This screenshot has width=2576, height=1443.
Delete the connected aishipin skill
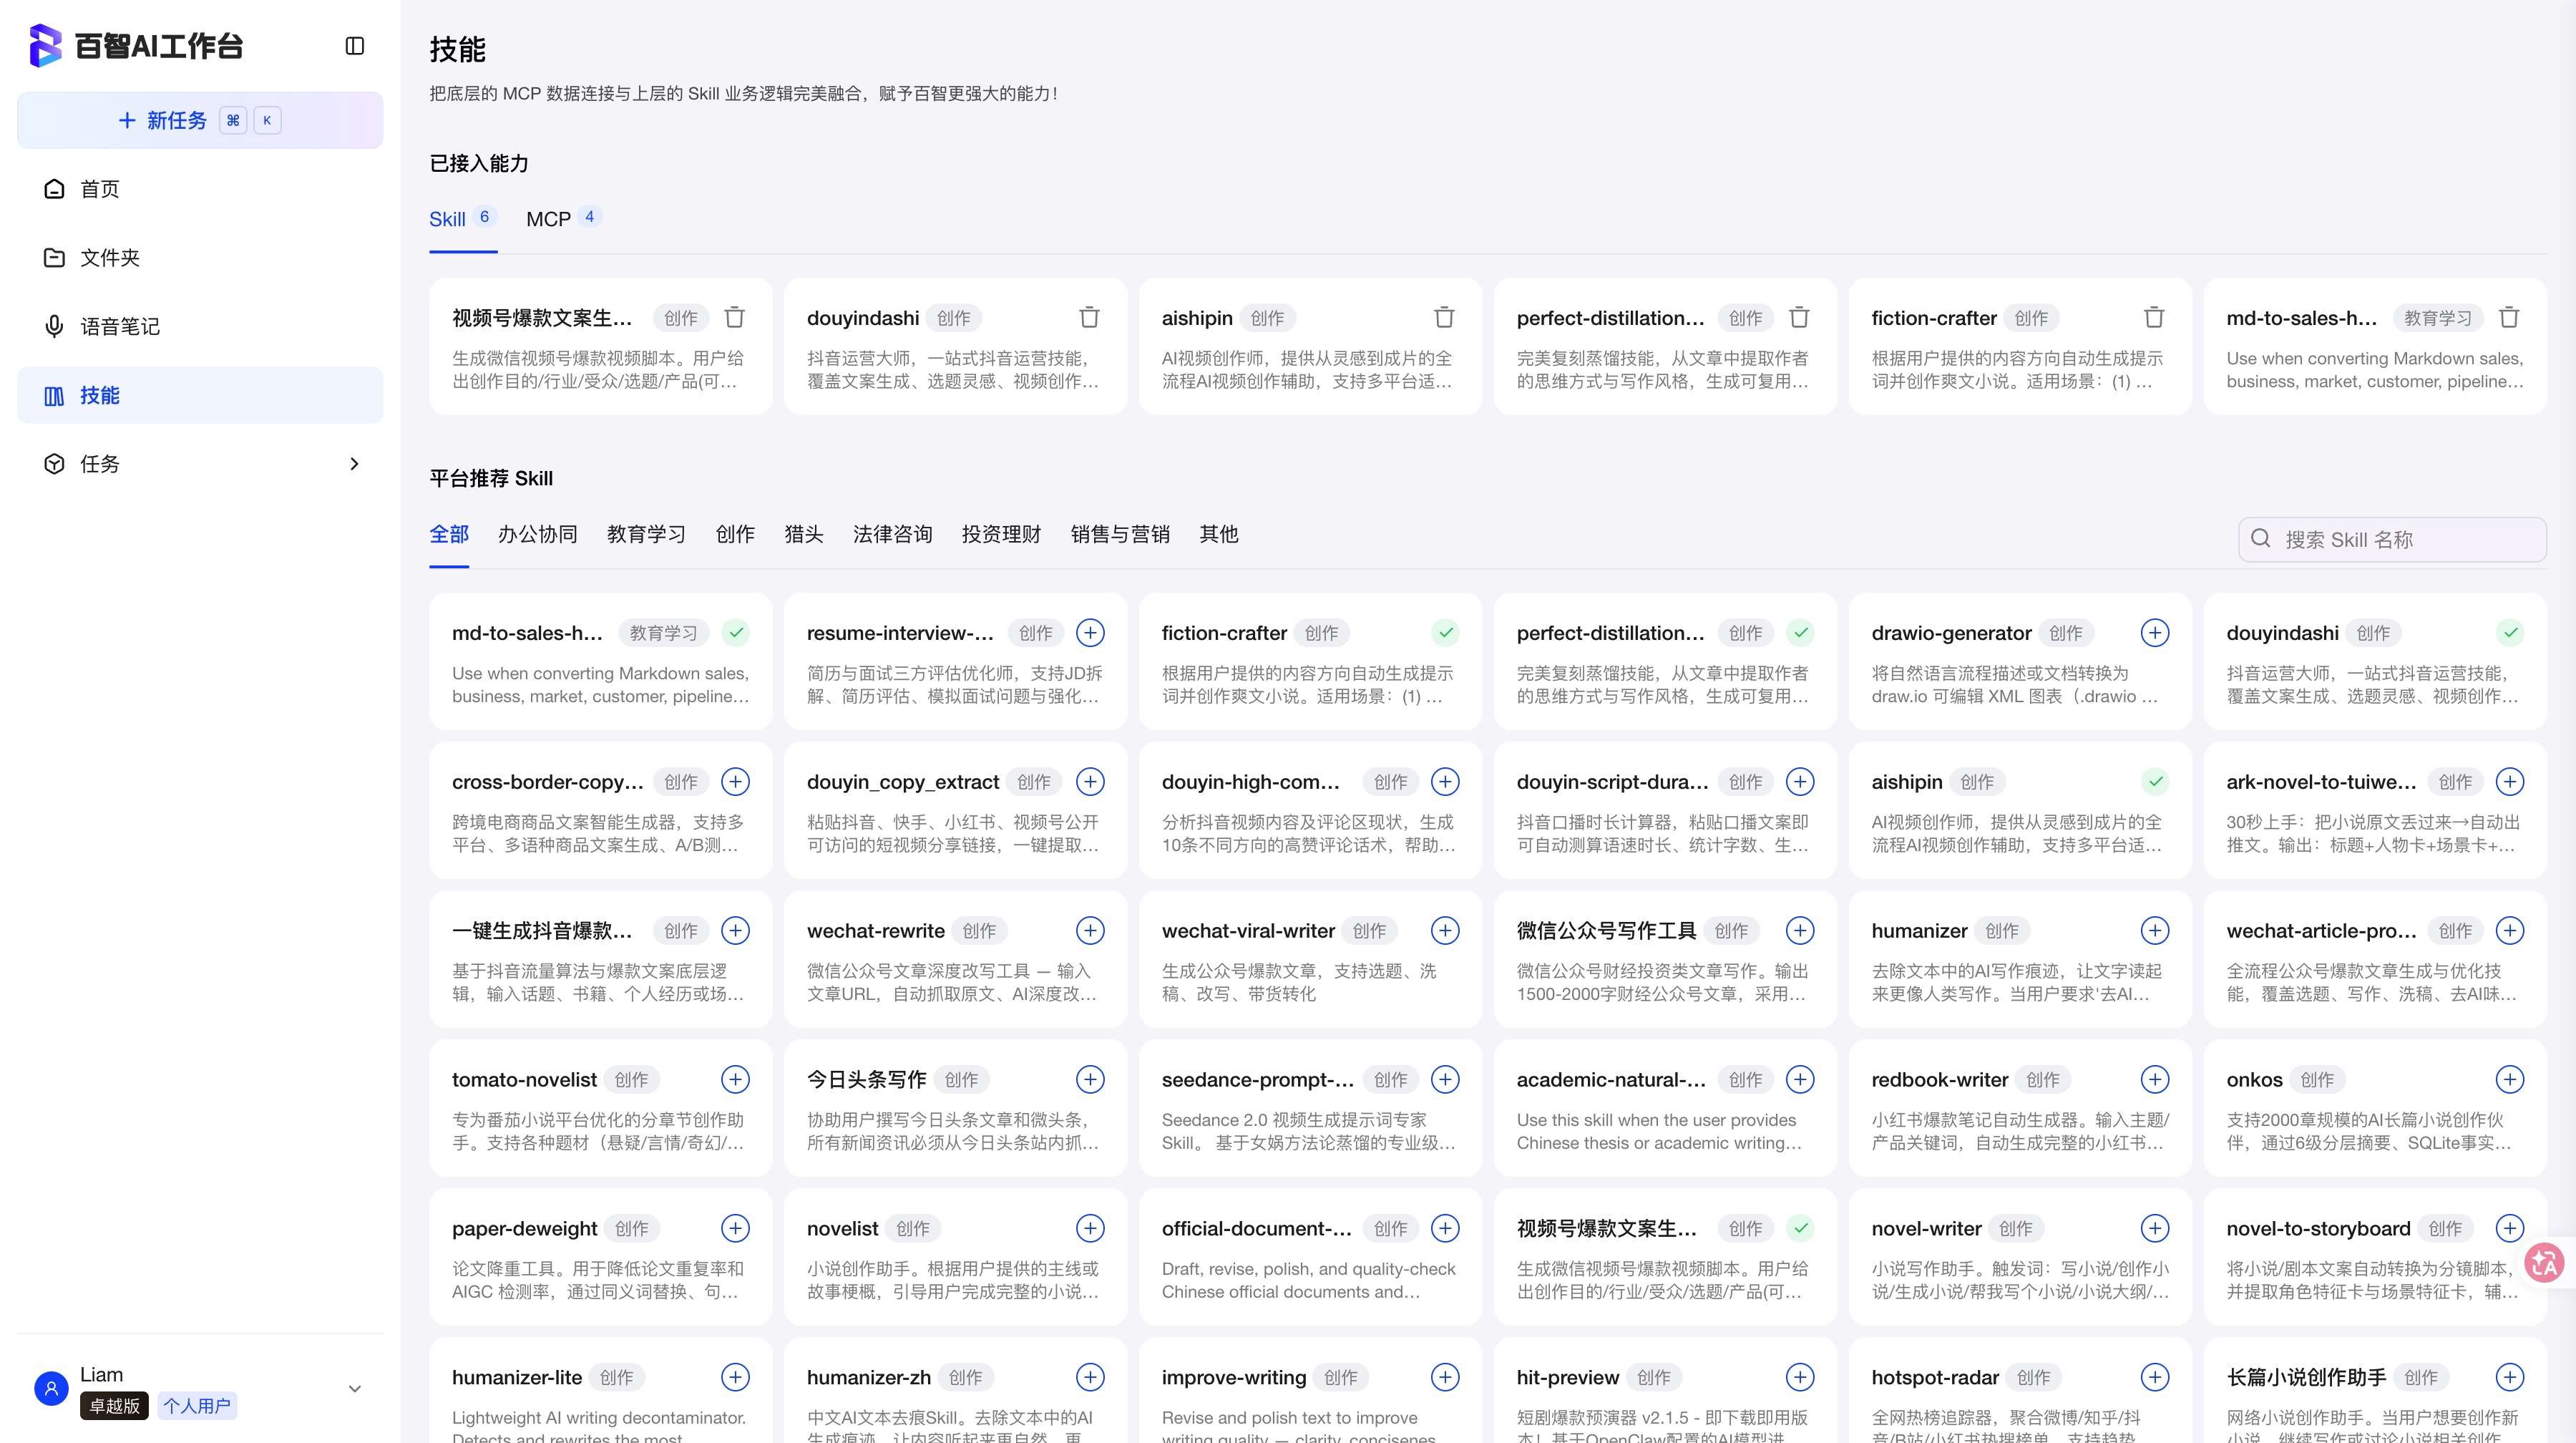(1445, 318)
